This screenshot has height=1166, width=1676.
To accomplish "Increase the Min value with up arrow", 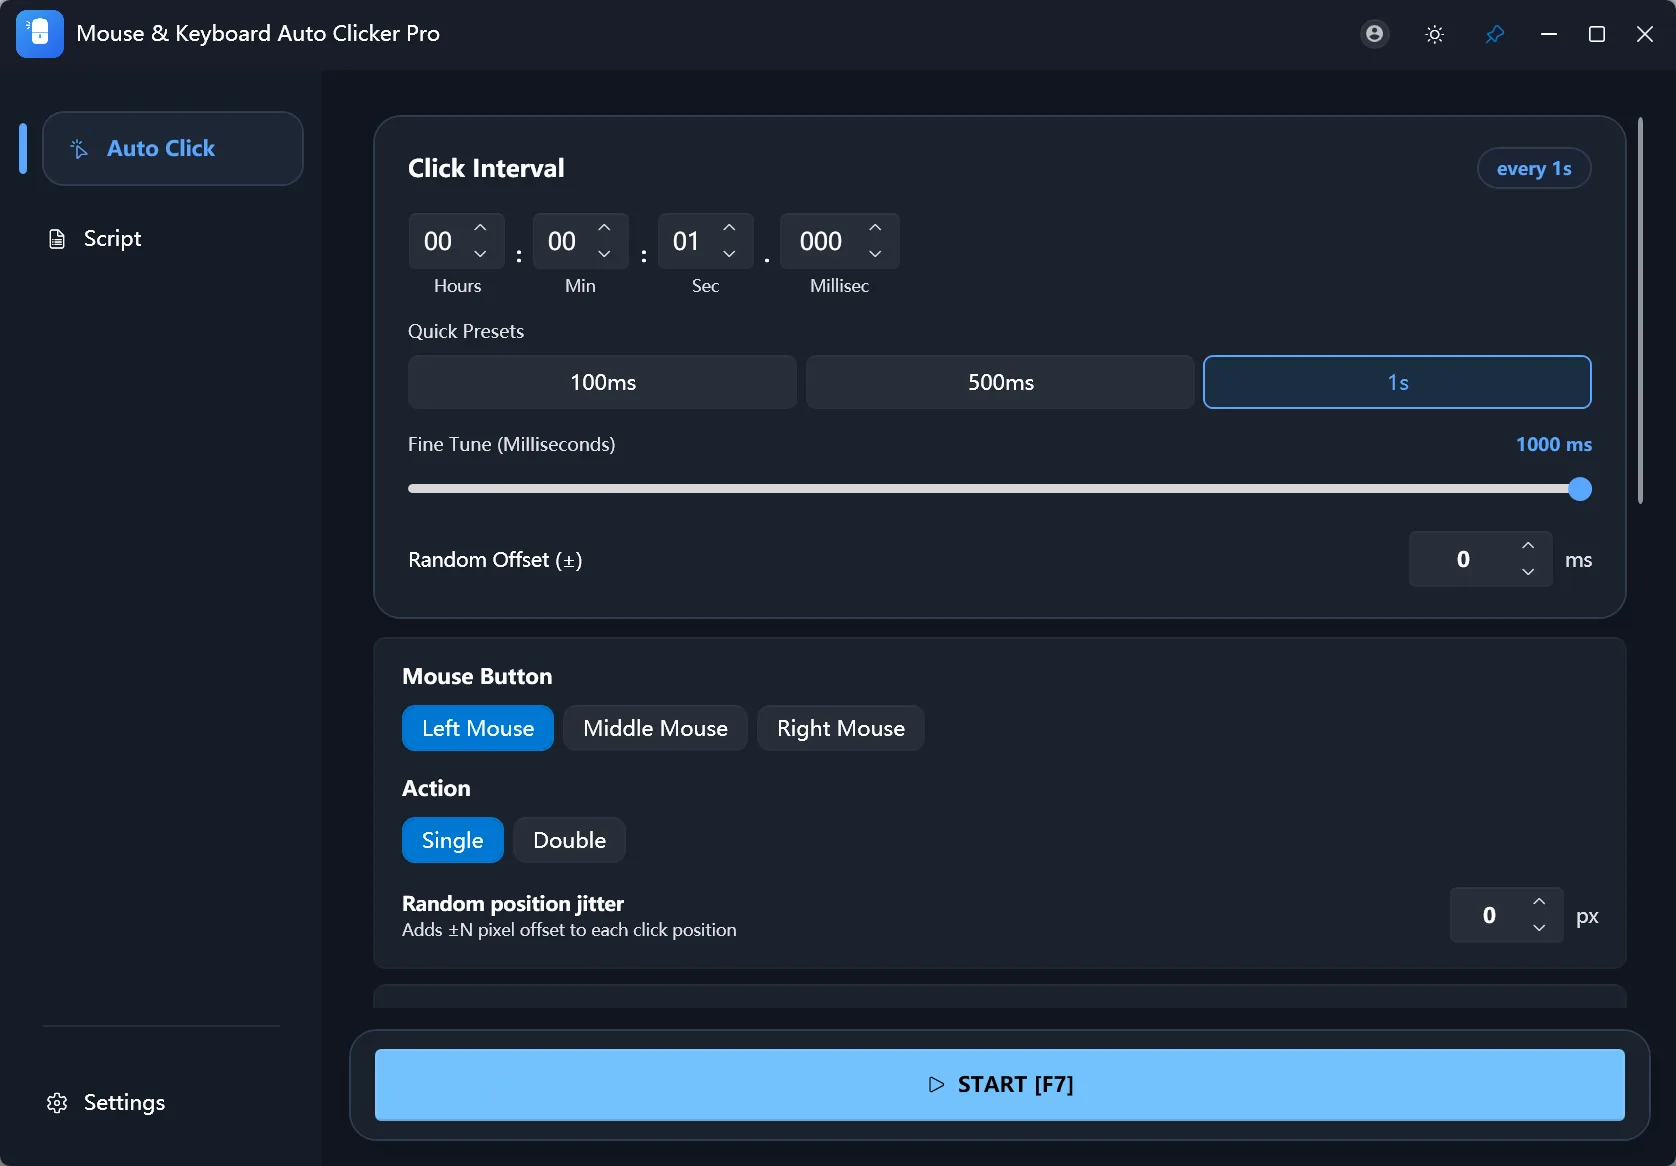I will pos(604,228).
